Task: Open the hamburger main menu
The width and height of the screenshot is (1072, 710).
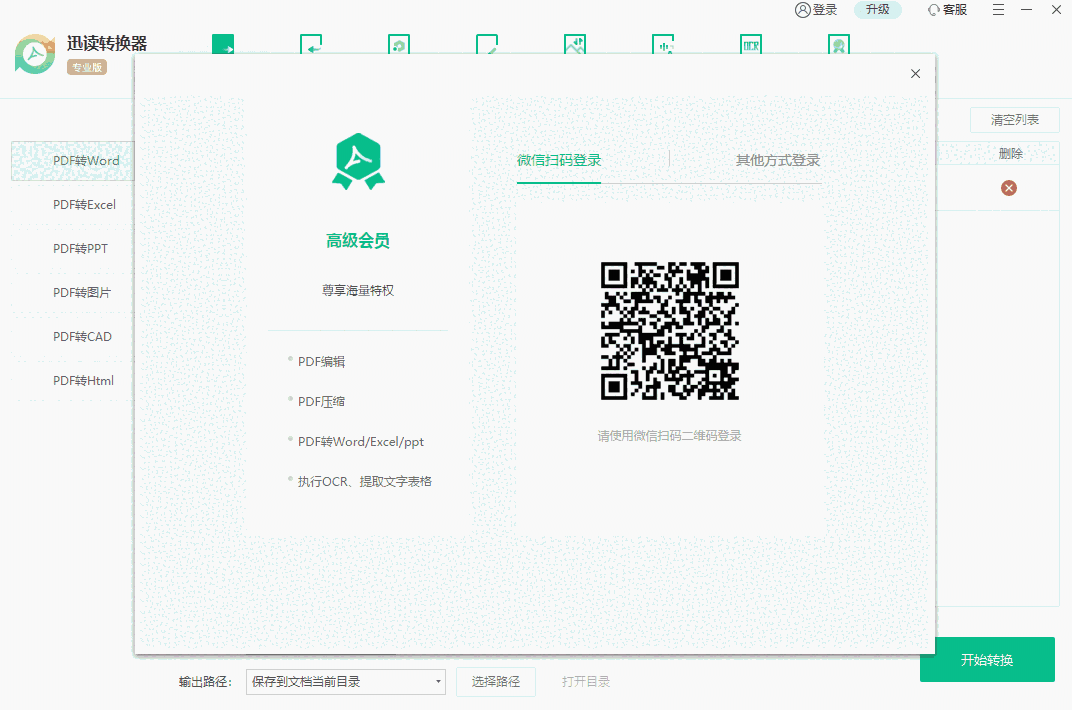Action: coord(999,10)
